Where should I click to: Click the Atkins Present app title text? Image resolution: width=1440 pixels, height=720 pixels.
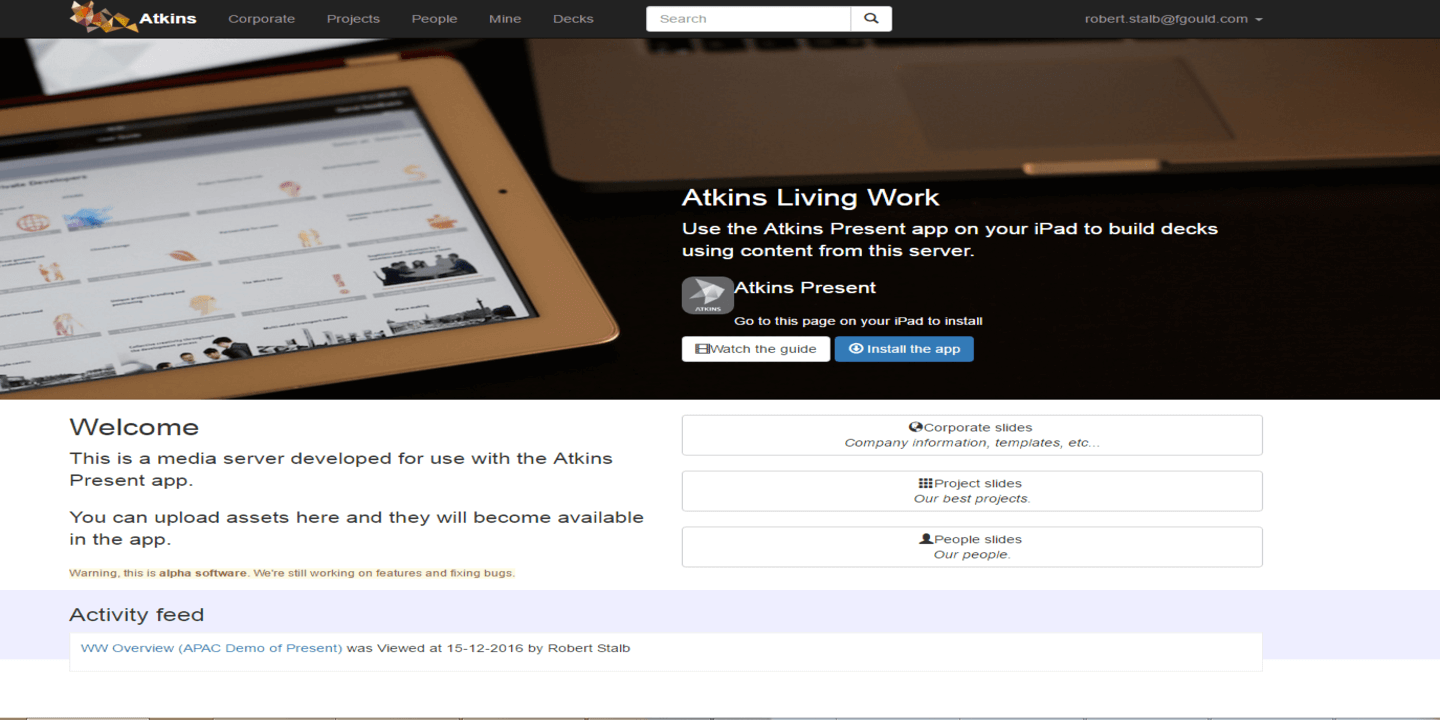point(805,288)
